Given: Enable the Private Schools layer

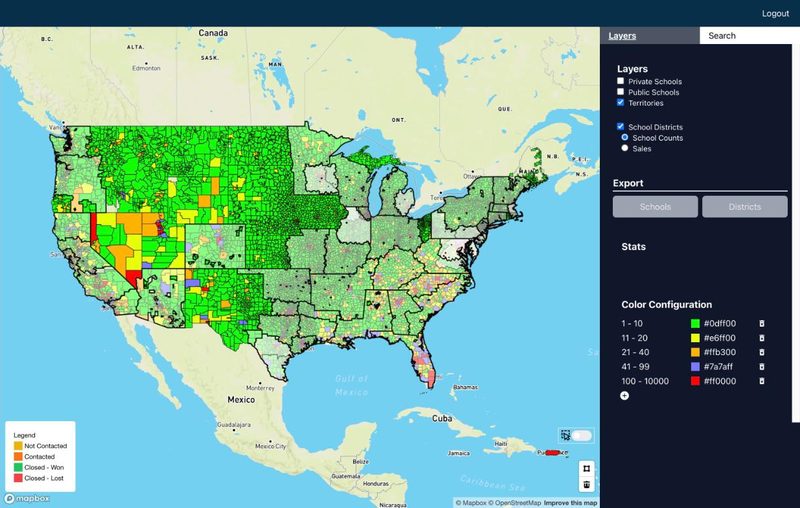Looking at the screenshot, I should point(620,81).
